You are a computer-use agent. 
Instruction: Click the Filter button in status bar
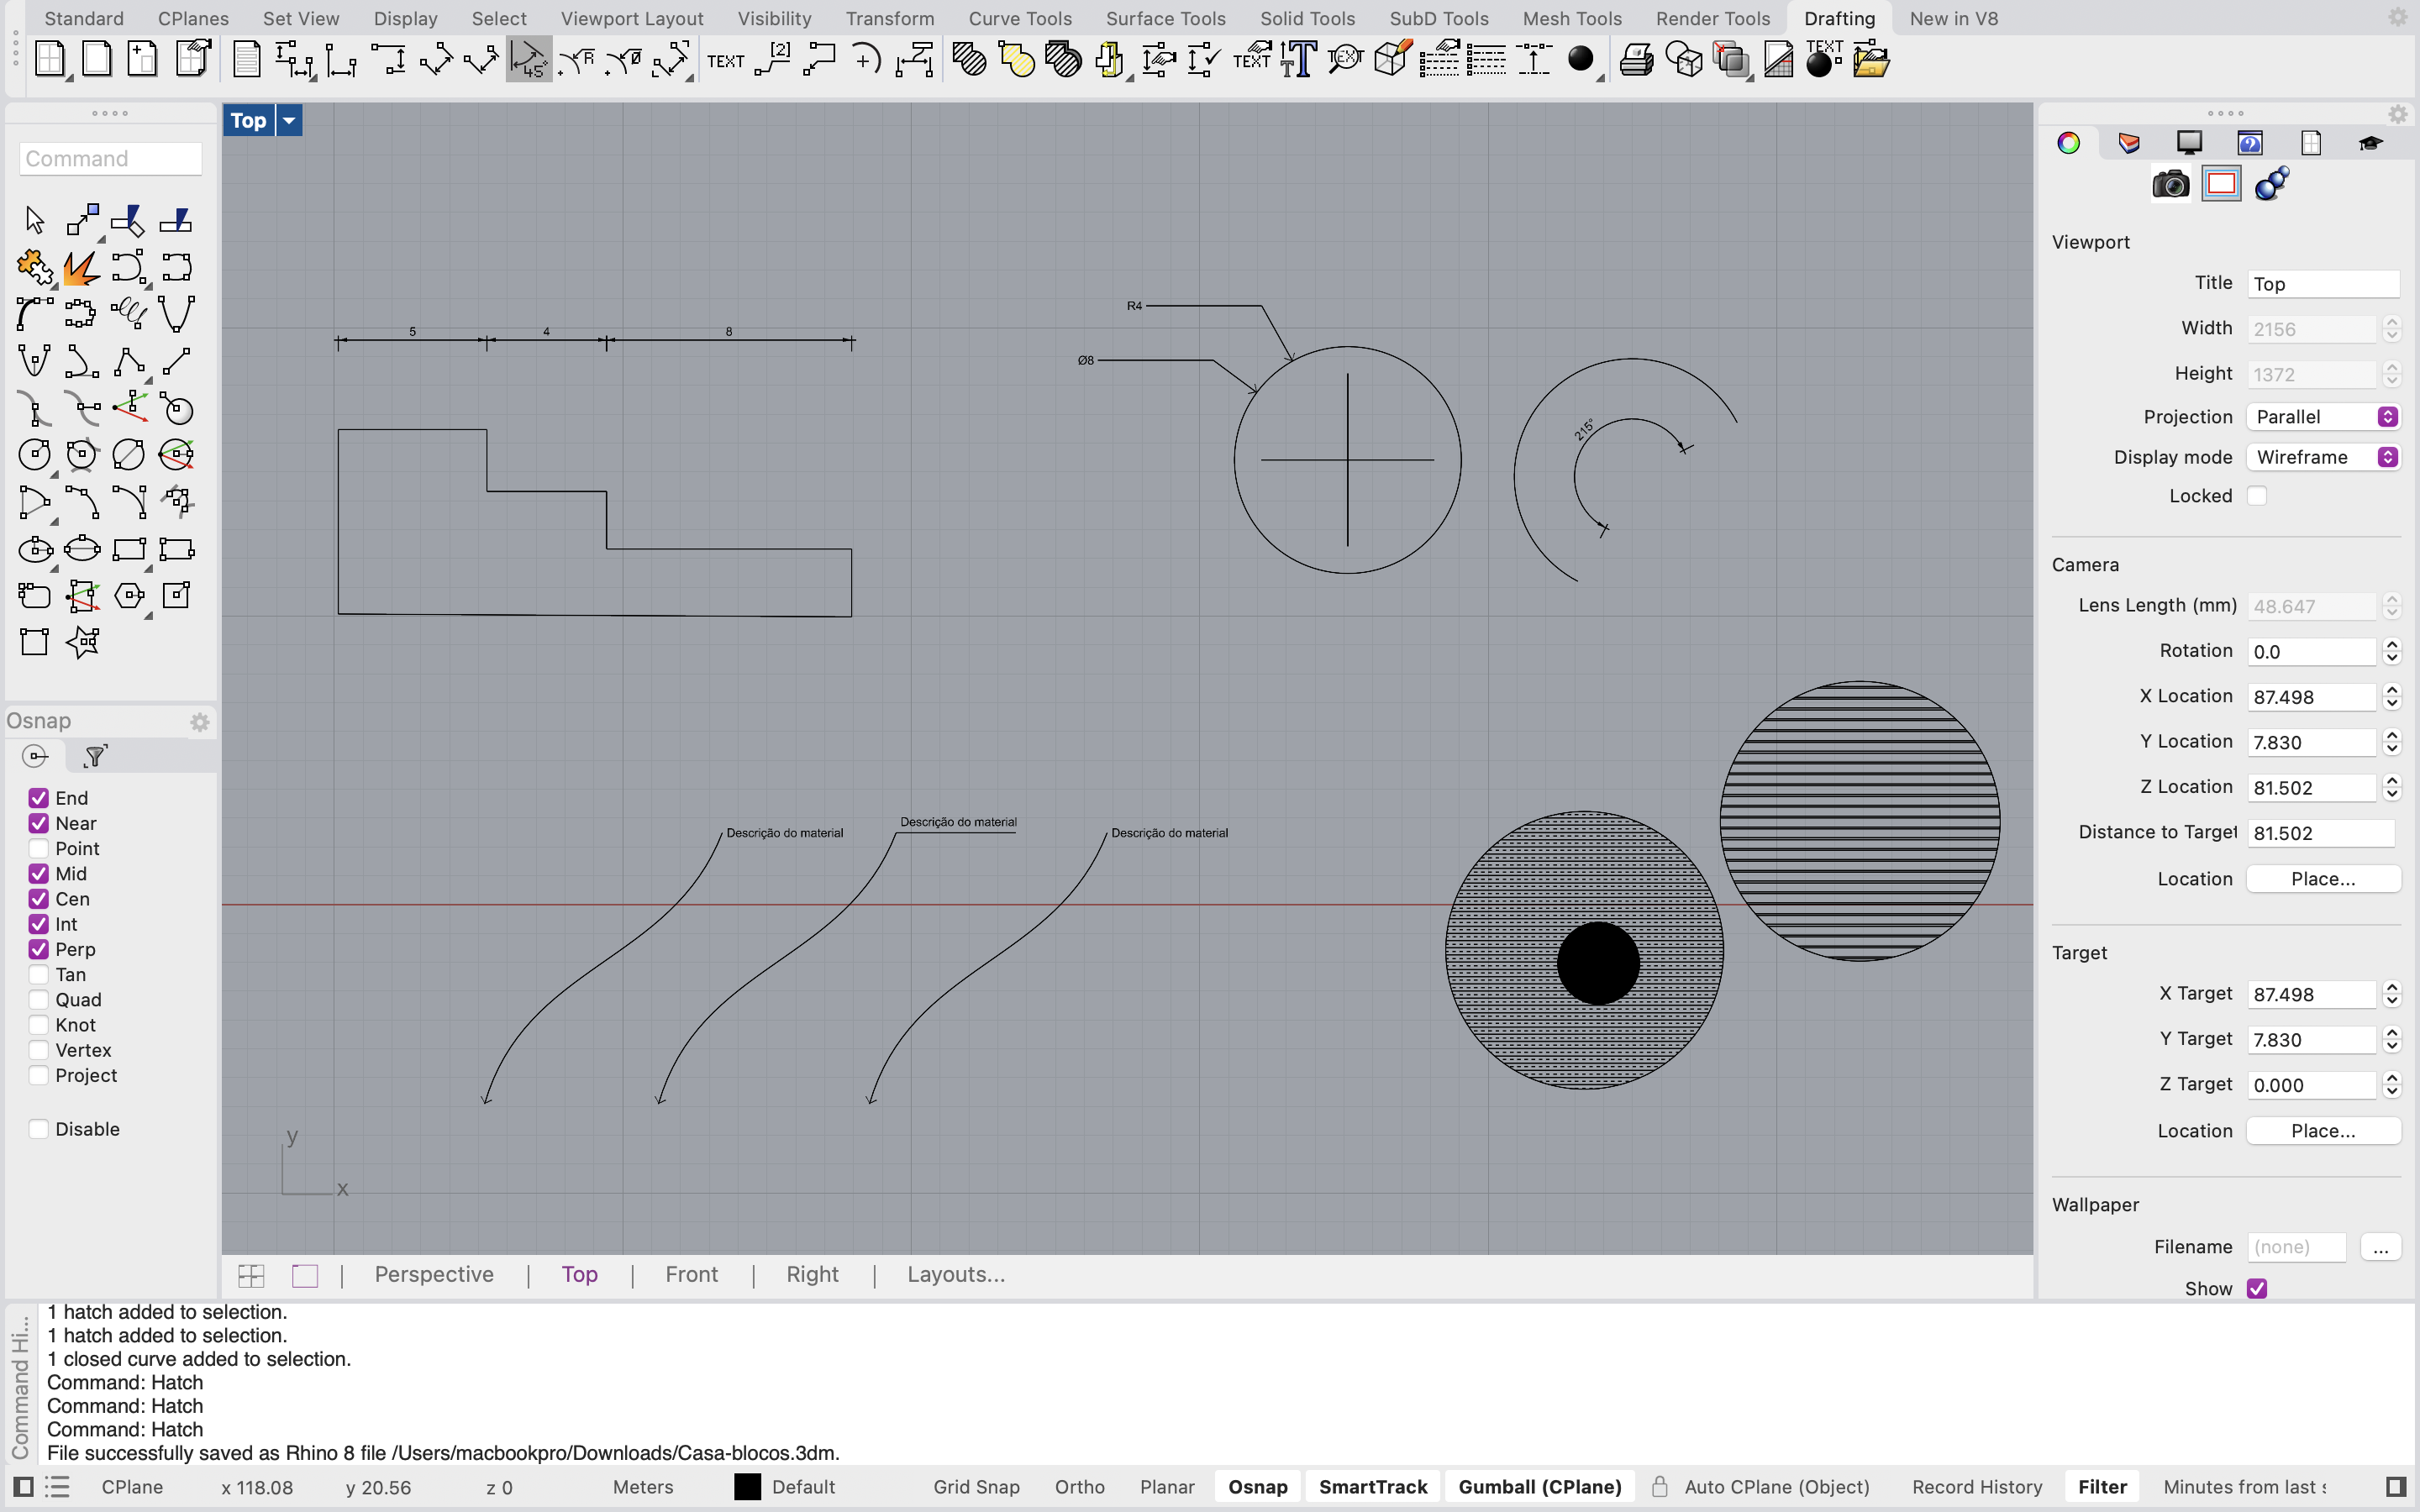[2102, 1487]
